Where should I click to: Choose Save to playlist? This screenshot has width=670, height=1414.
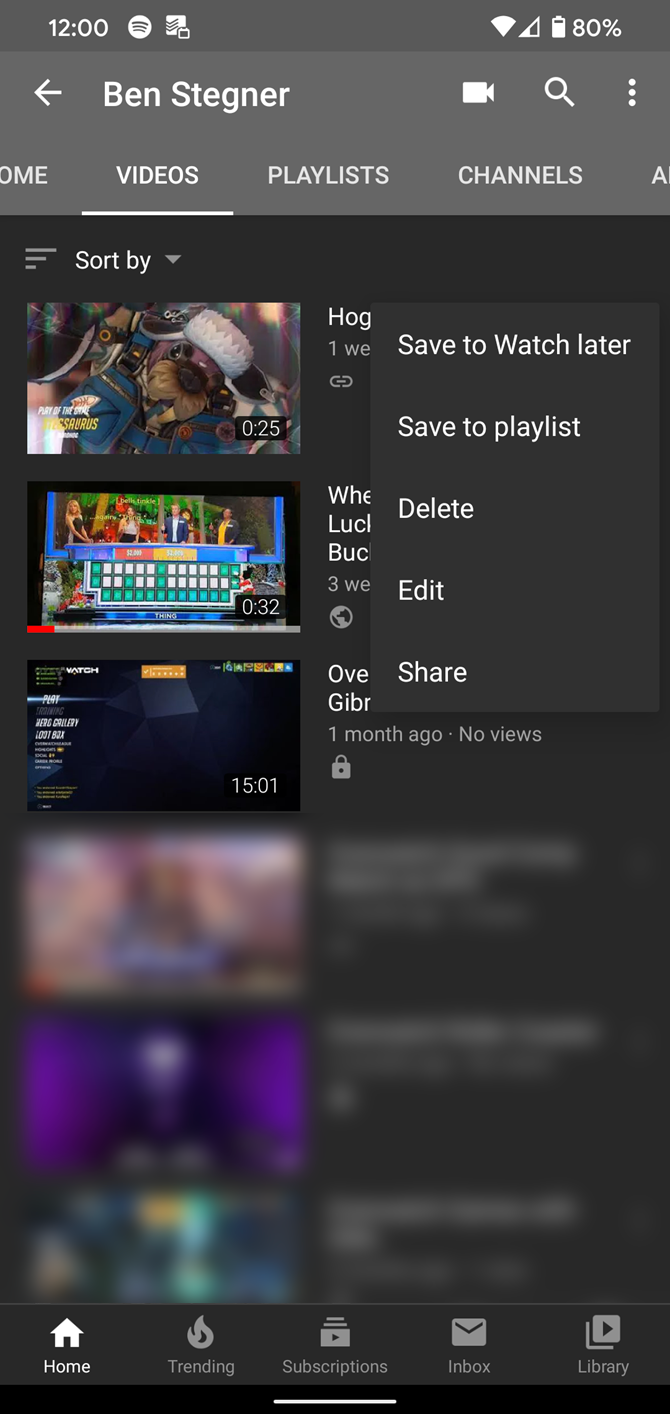514,427
